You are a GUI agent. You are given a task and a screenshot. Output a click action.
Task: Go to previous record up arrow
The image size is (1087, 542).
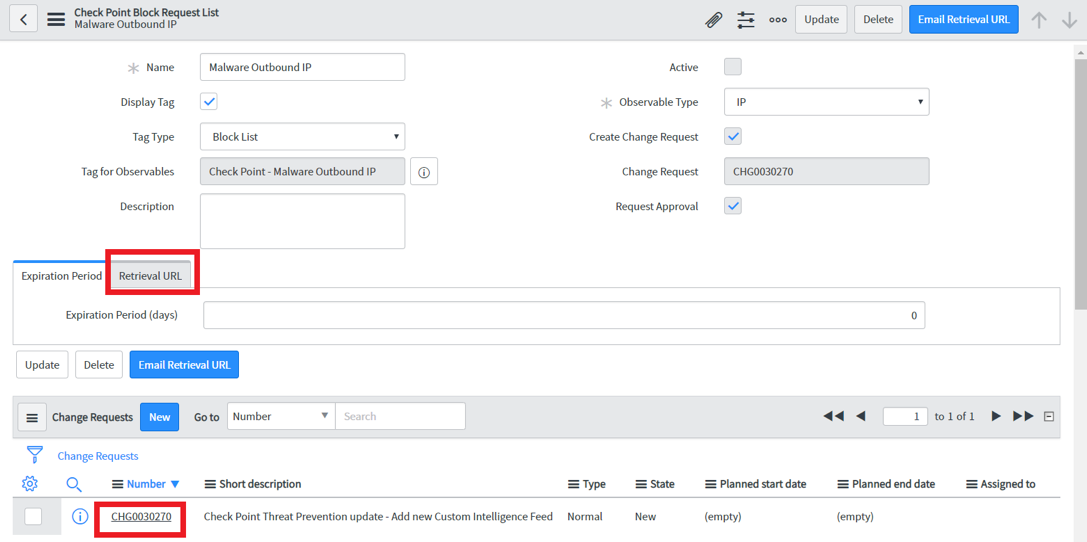pyautogui.click(x=1038, y=19)
